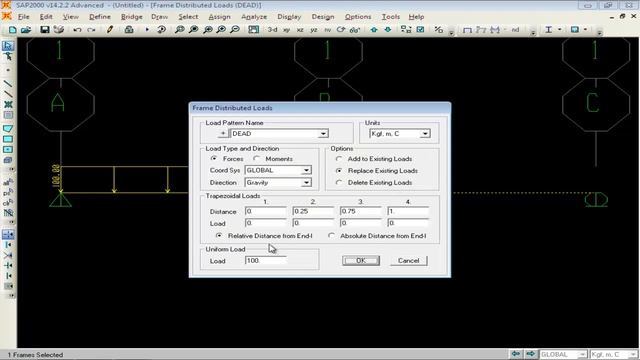Screen dimensions: 640x360
Task: Run analysis with the play arrow icon
Action: coord(147,30)
